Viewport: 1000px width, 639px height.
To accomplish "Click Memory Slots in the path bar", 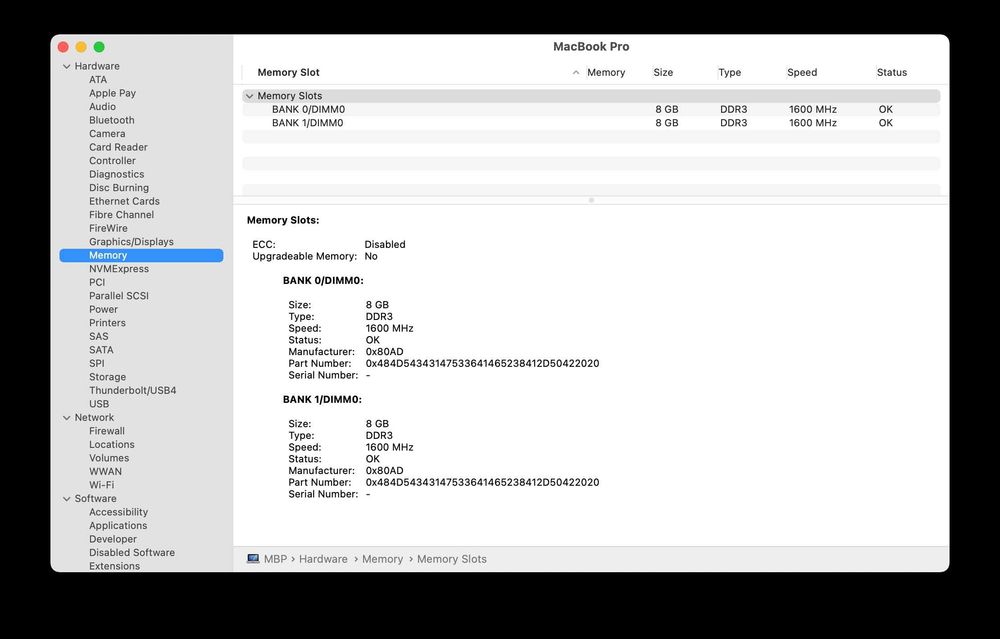I will (x=452, y=559).
